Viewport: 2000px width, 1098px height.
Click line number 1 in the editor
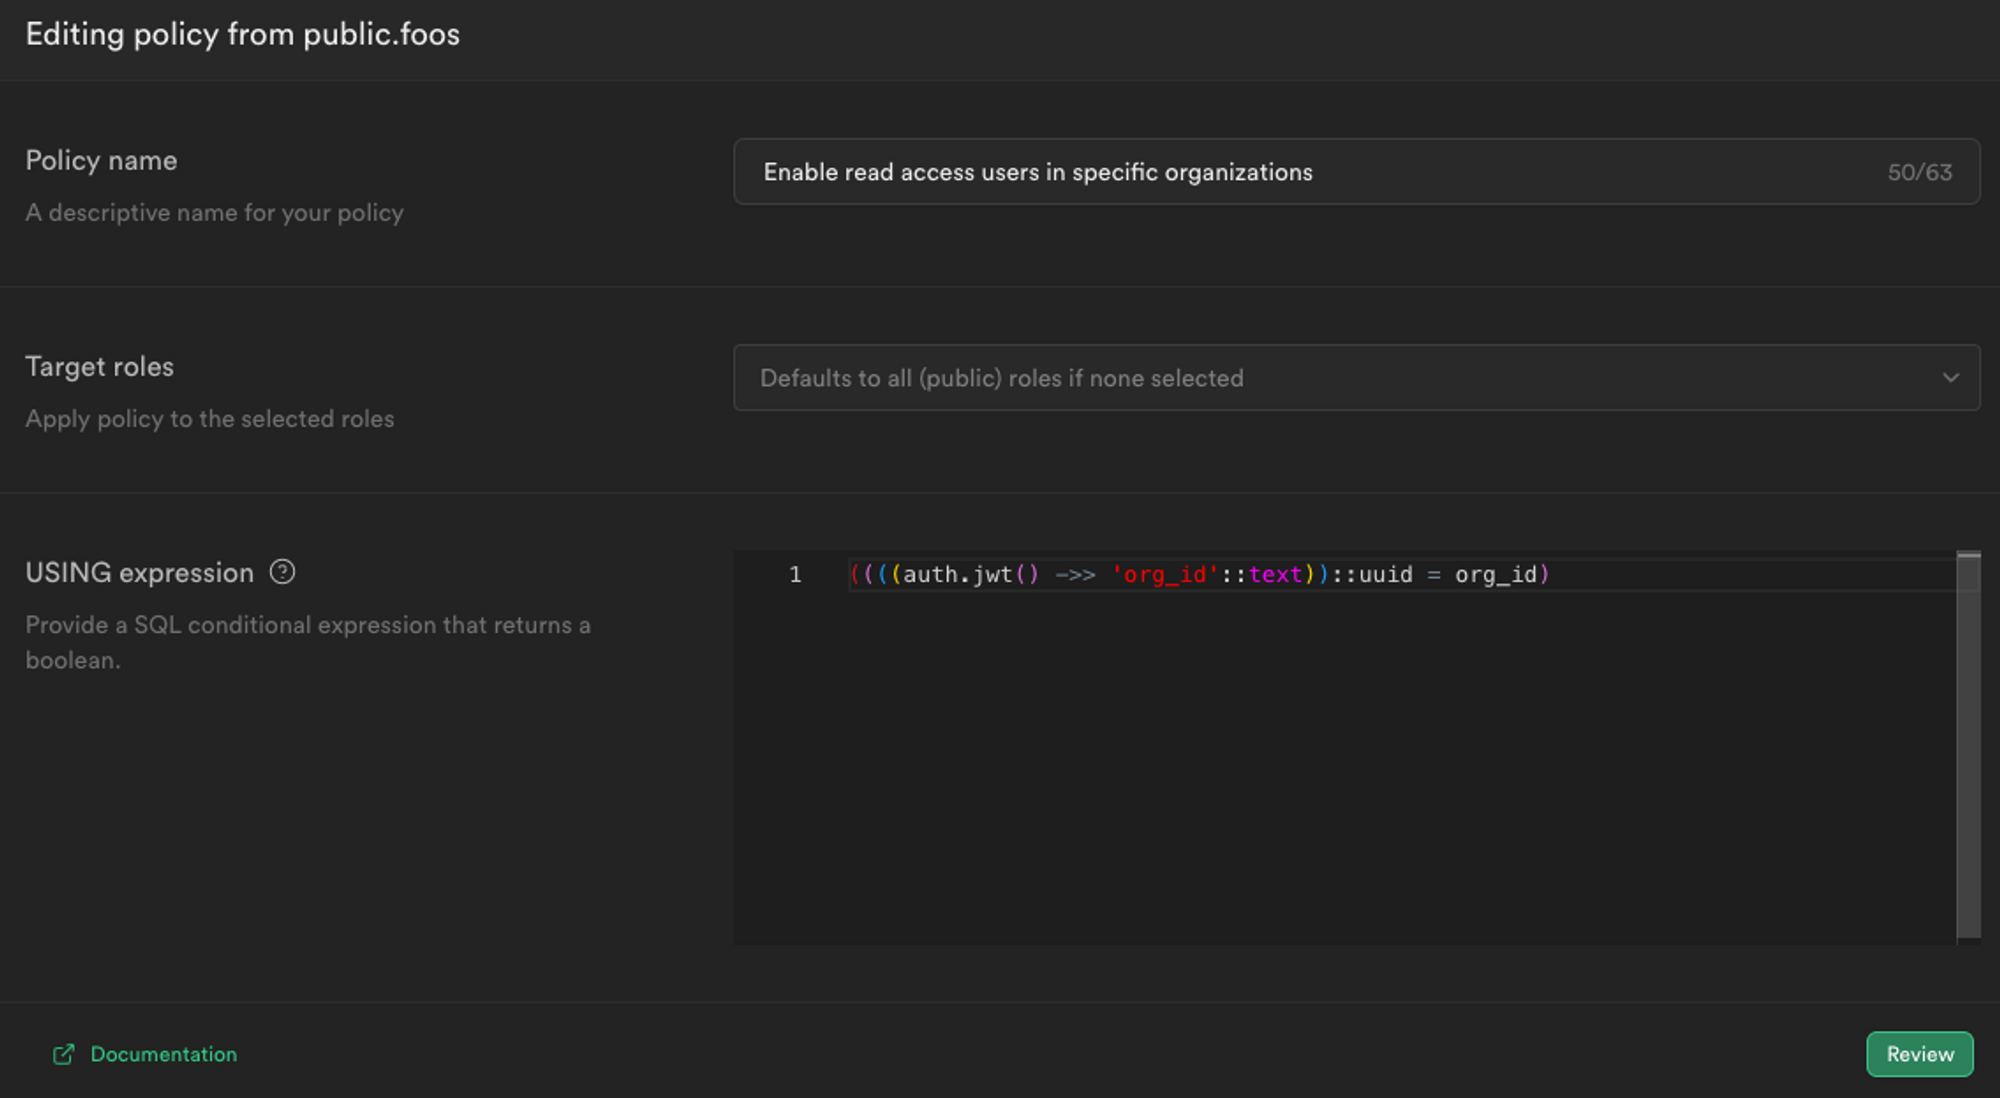(795, 575)
